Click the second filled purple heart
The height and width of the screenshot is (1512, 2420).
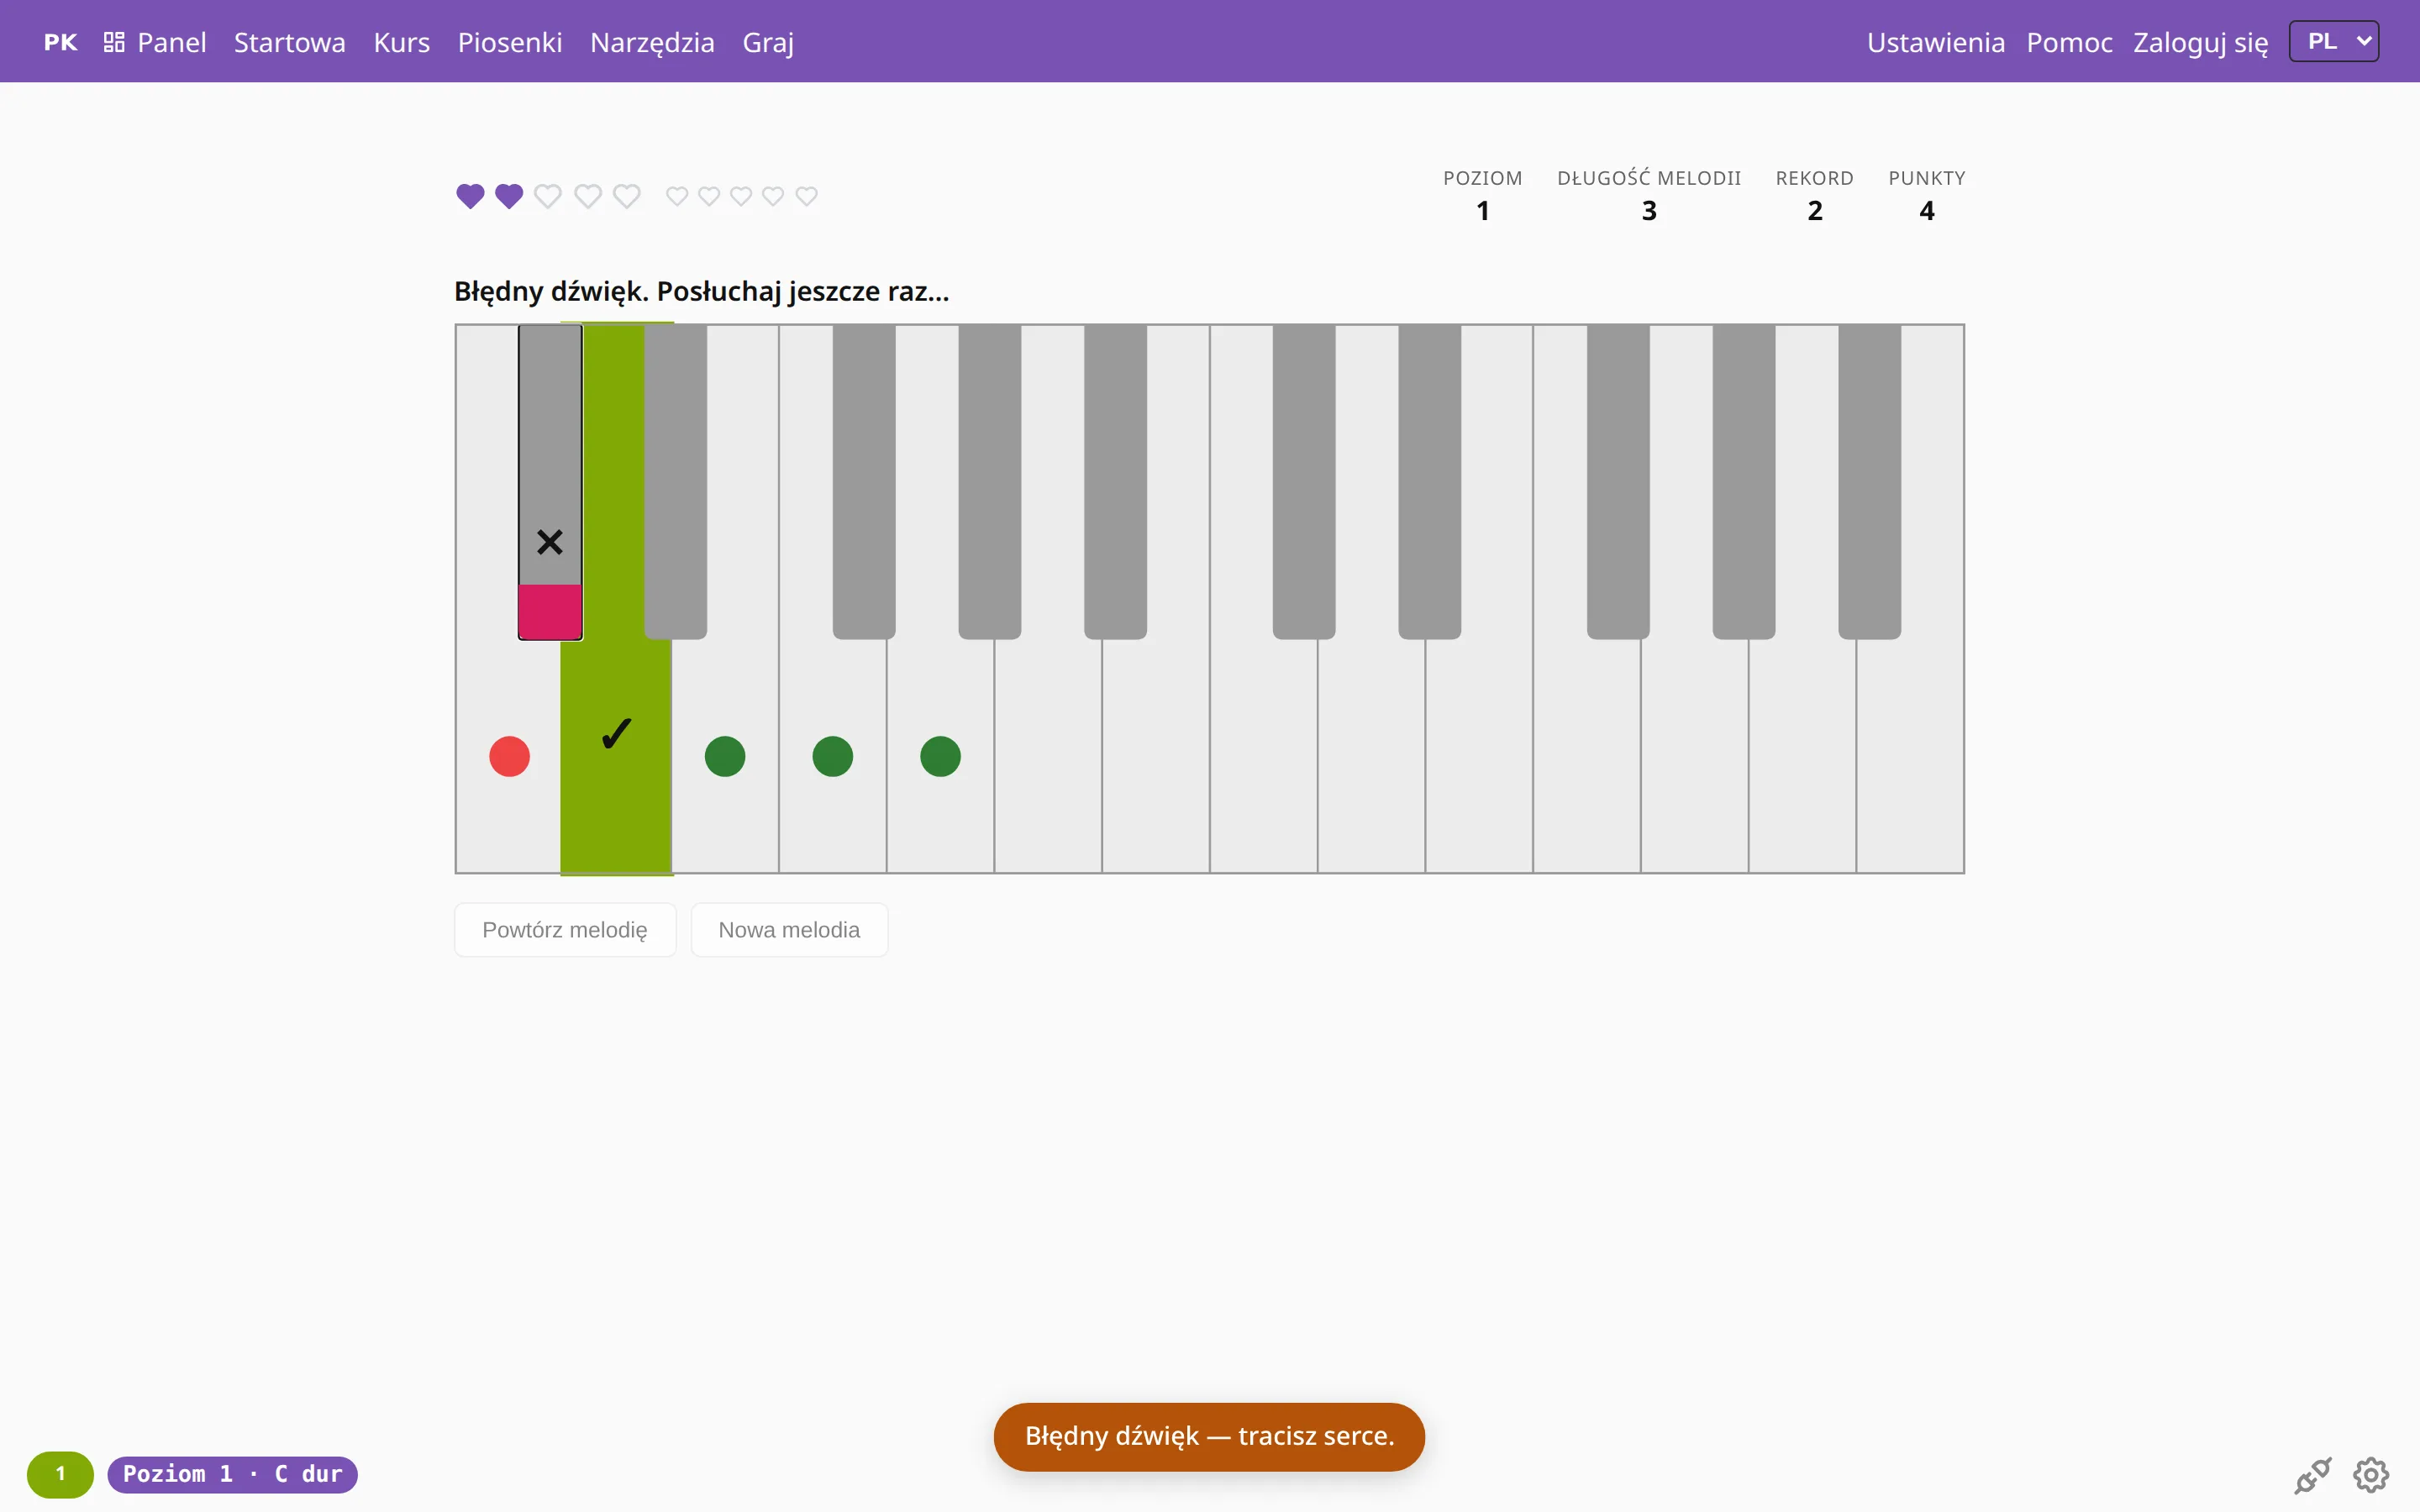tap(509, 196)
